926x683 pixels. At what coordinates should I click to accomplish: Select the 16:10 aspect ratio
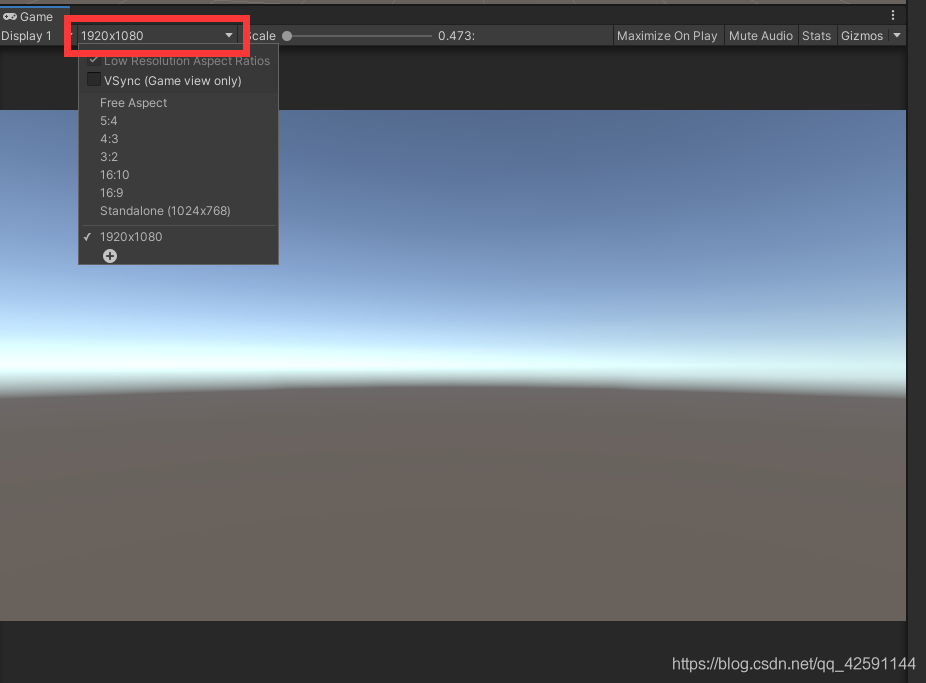[x=178, y=175]
